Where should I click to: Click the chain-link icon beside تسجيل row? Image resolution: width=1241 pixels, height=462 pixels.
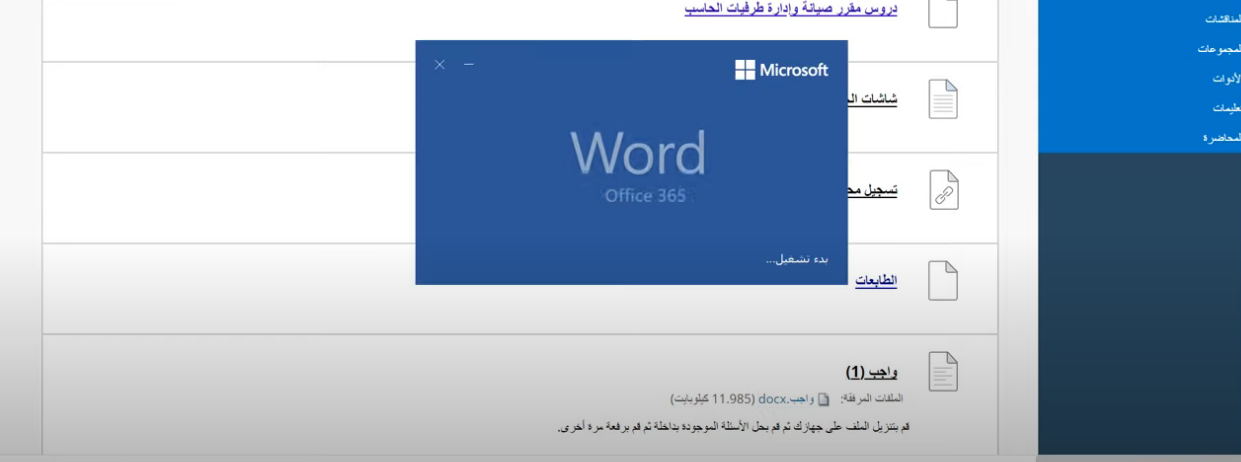pyautogui.click(x=943, y=190)
